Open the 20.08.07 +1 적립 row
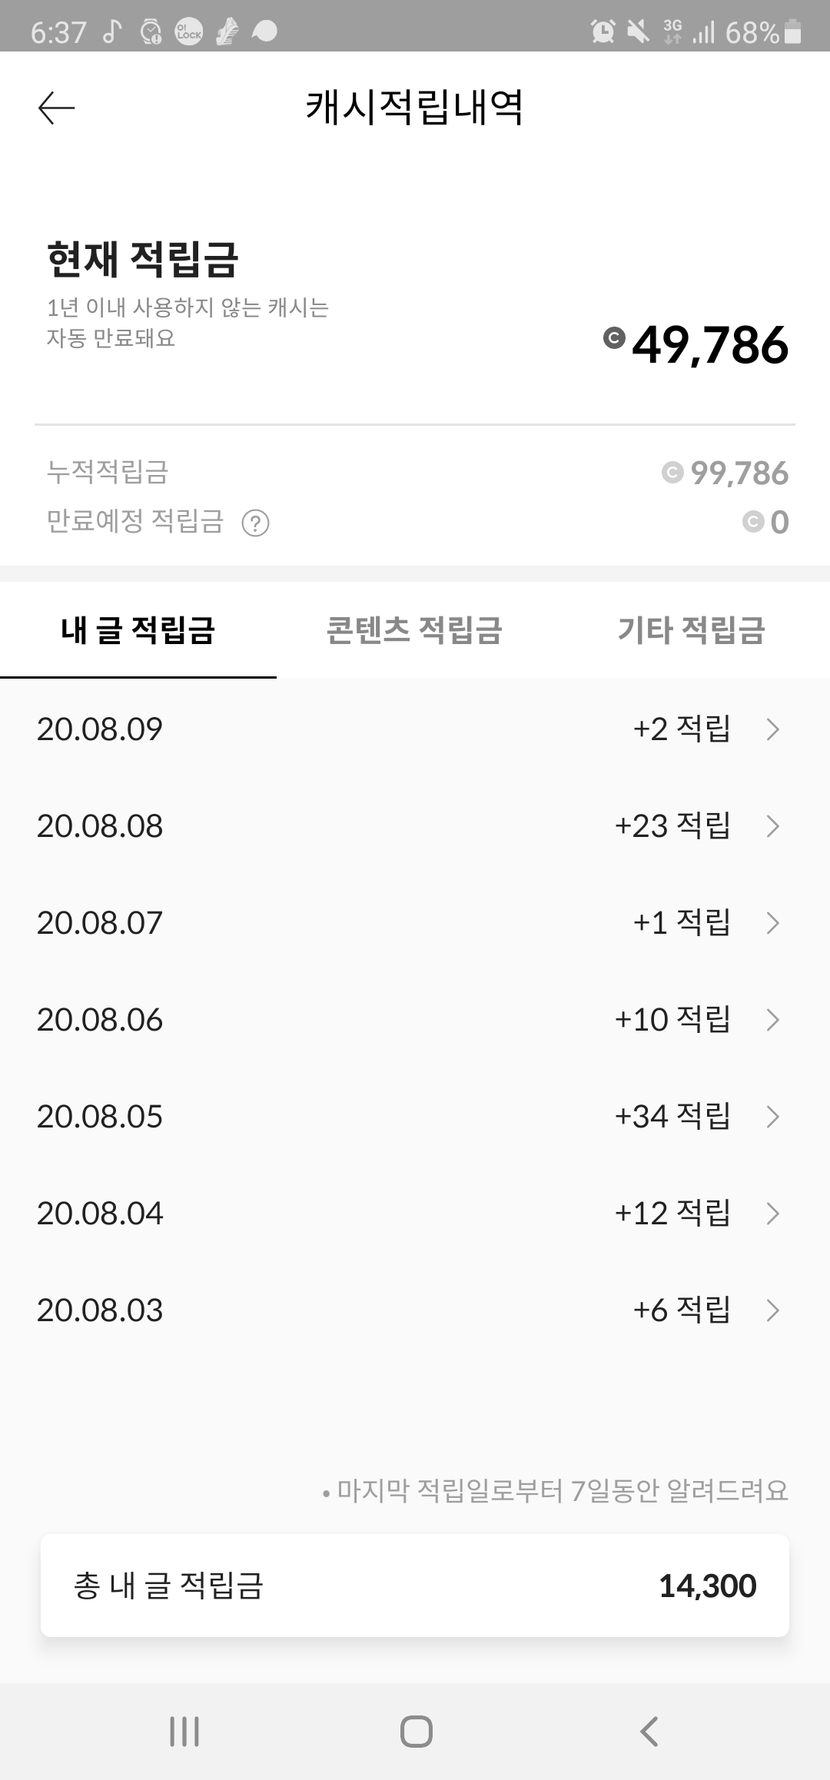This screenshot has height=1780, width=830. (x=414, y=922)
